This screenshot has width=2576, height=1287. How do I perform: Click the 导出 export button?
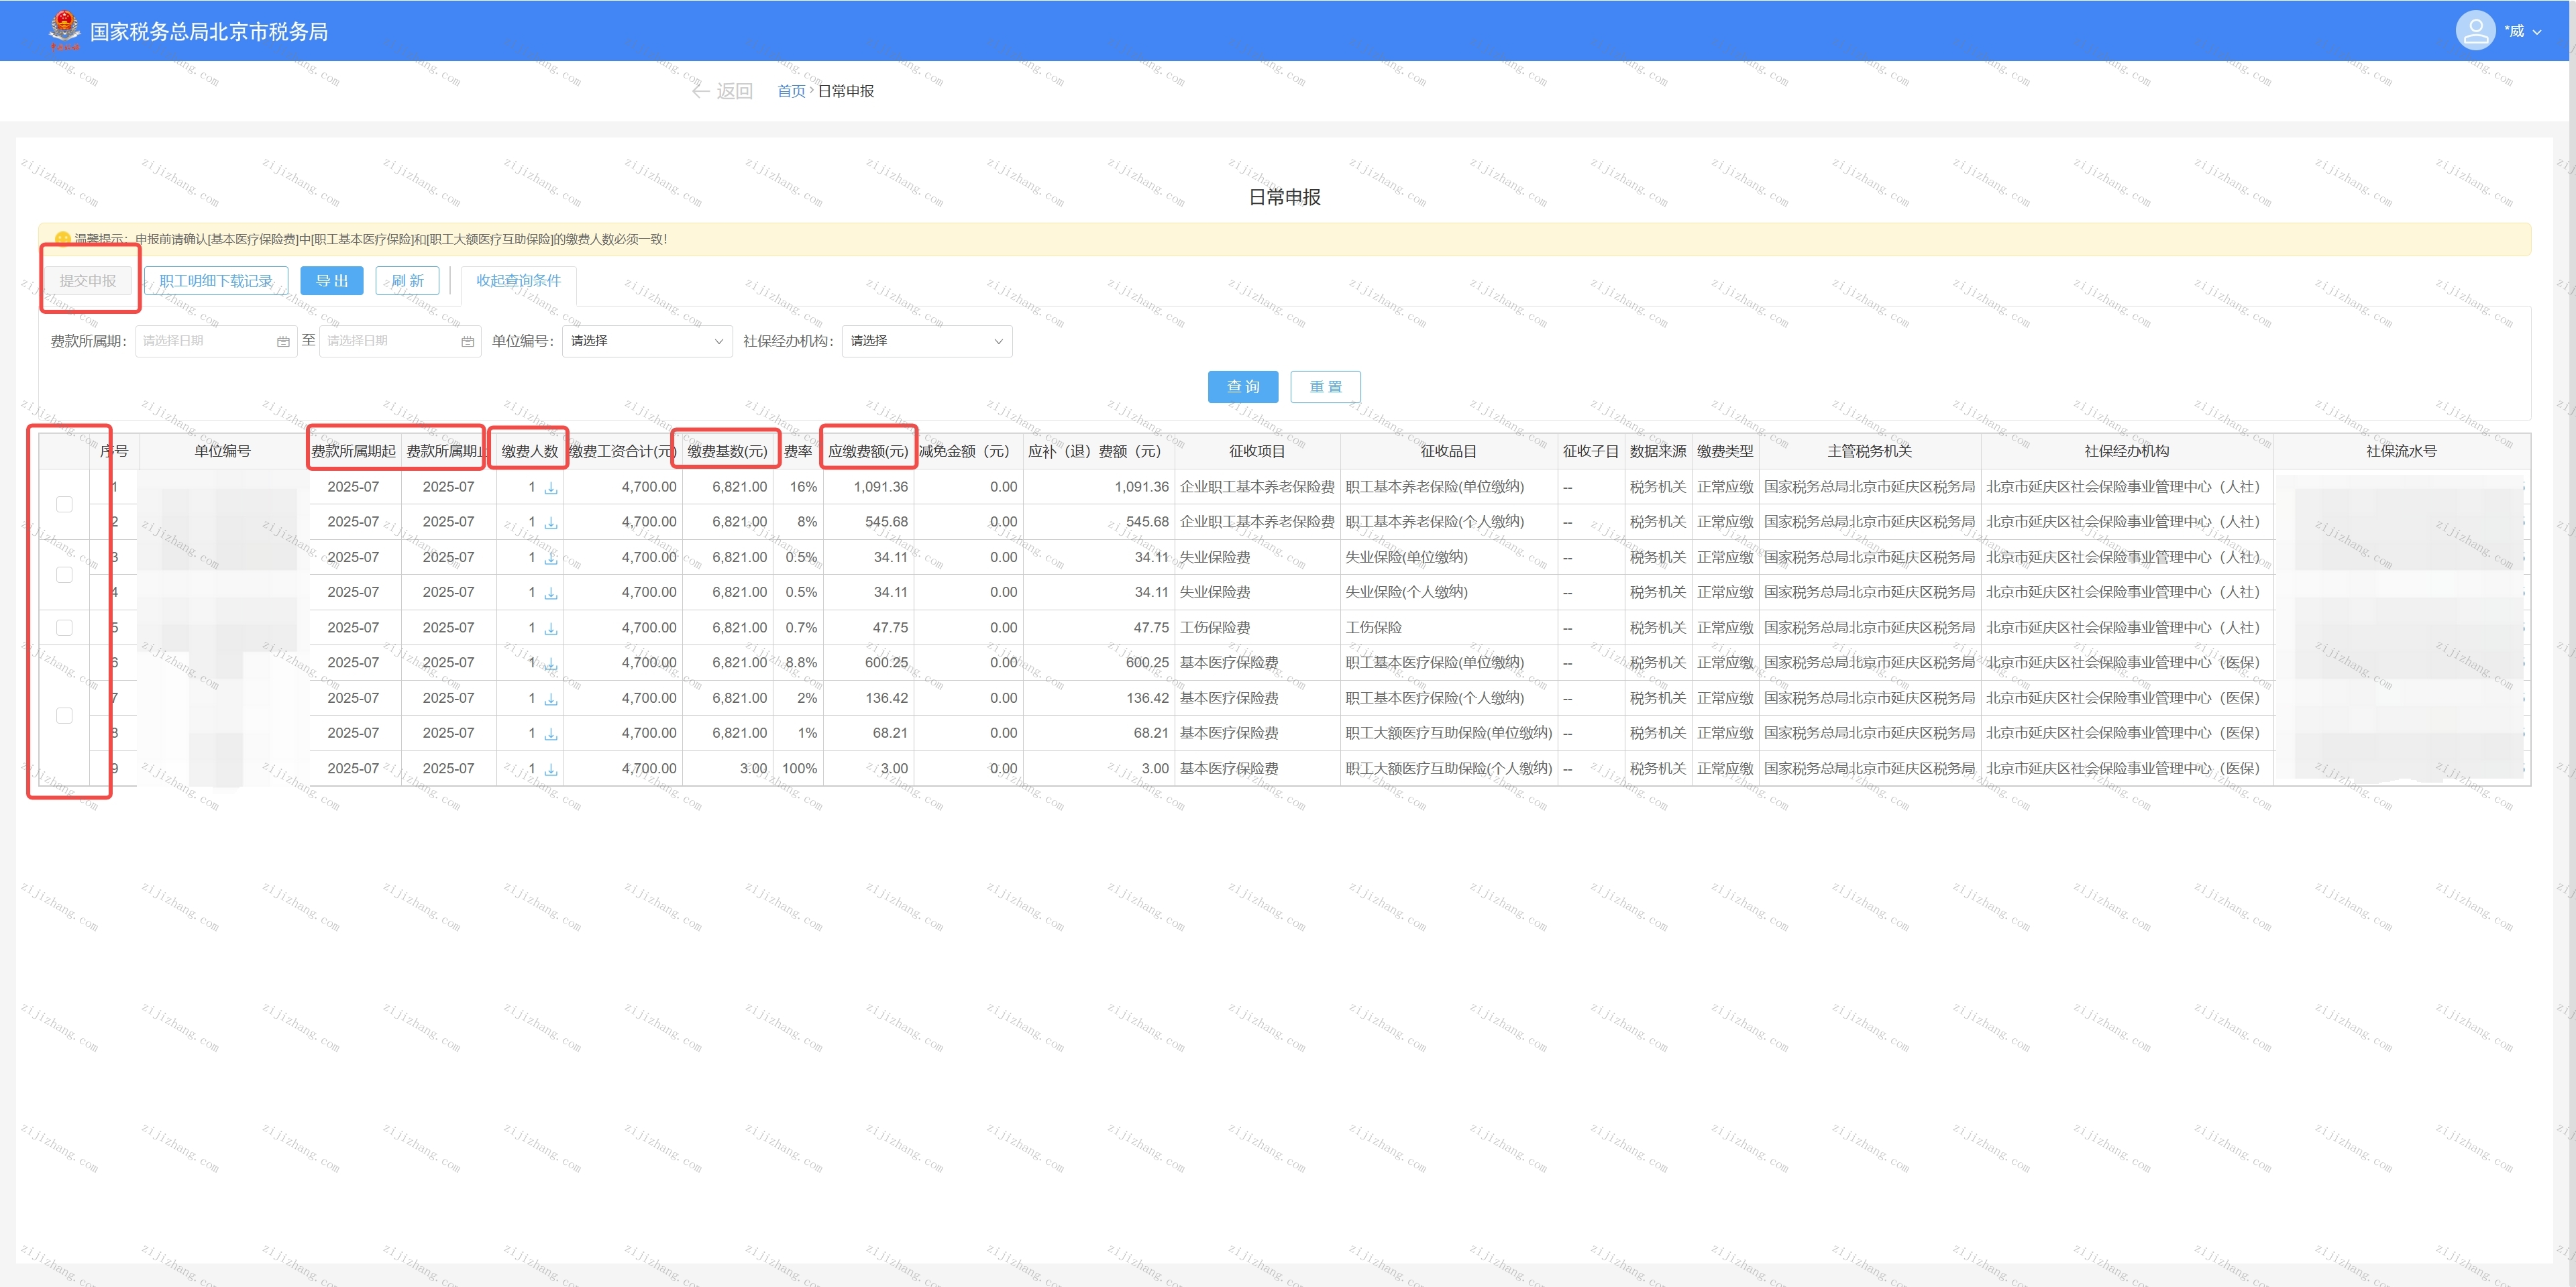pyautogui.click(x=332, y=281)
